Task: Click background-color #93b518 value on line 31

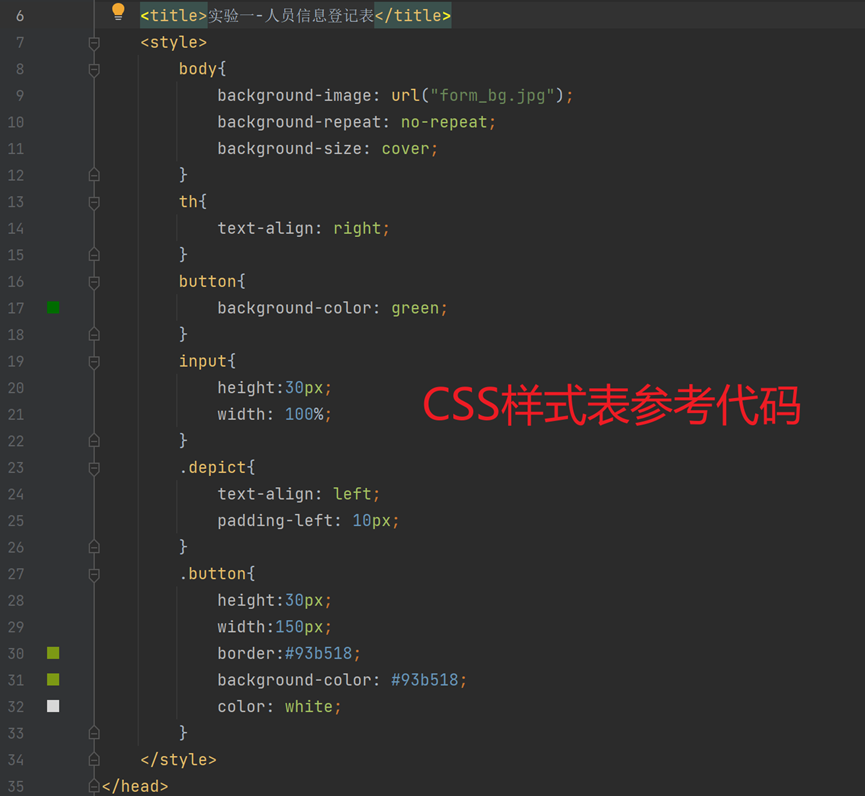Action: coord(425,680)
